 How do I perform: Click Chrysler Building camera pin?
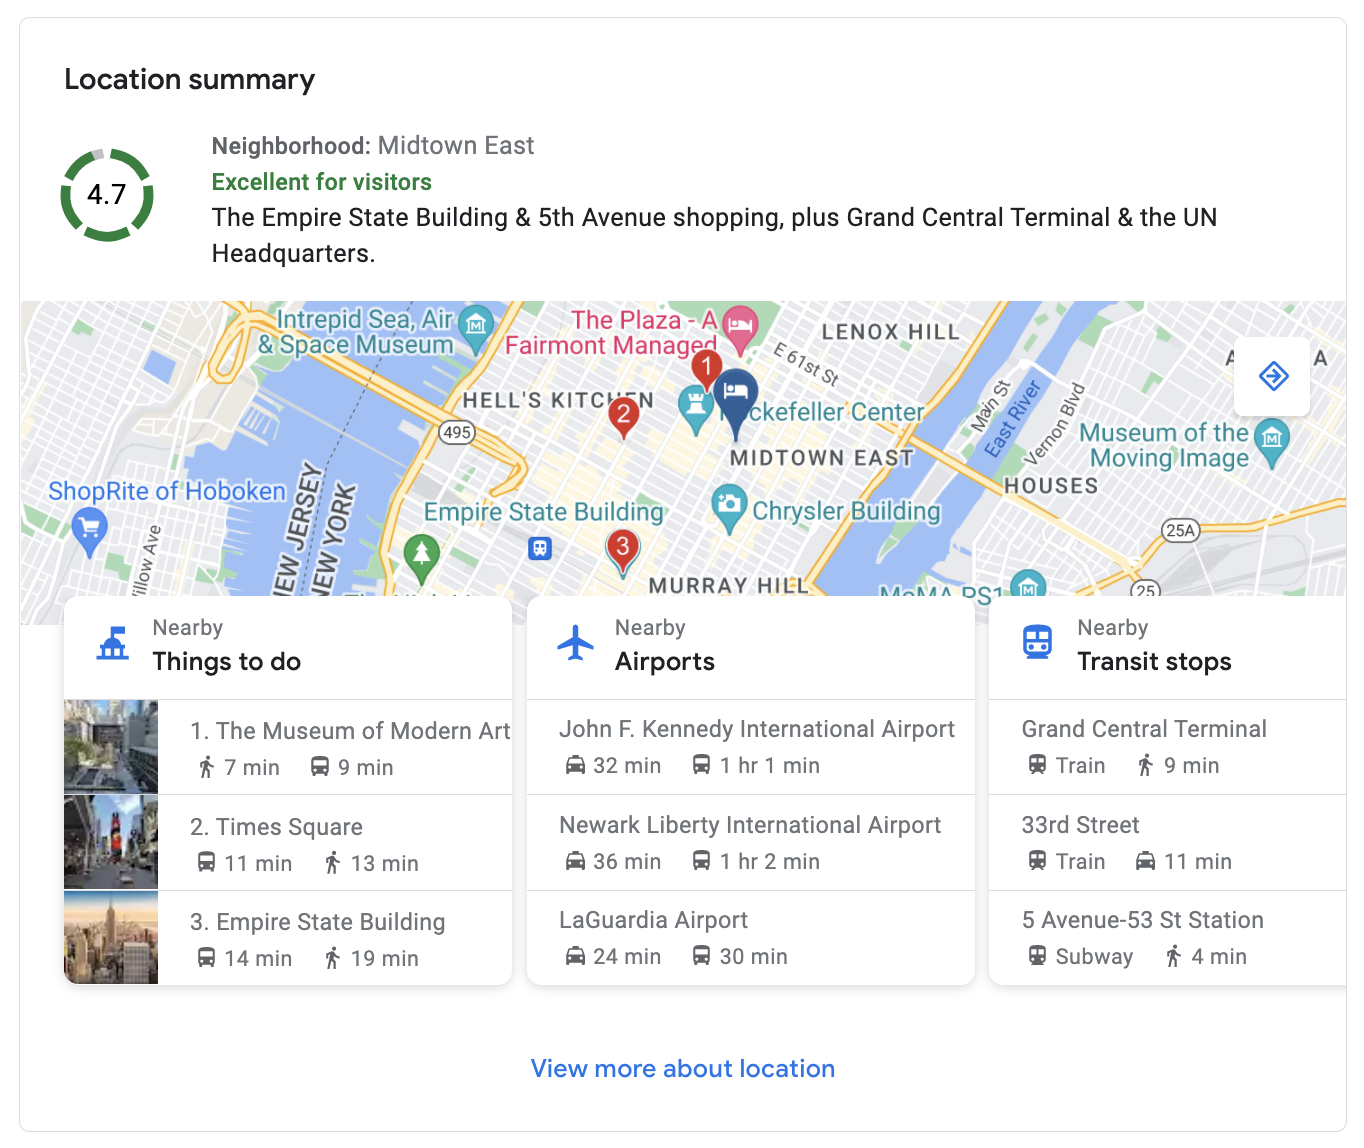pyautogui.click(x=729, y=507)
